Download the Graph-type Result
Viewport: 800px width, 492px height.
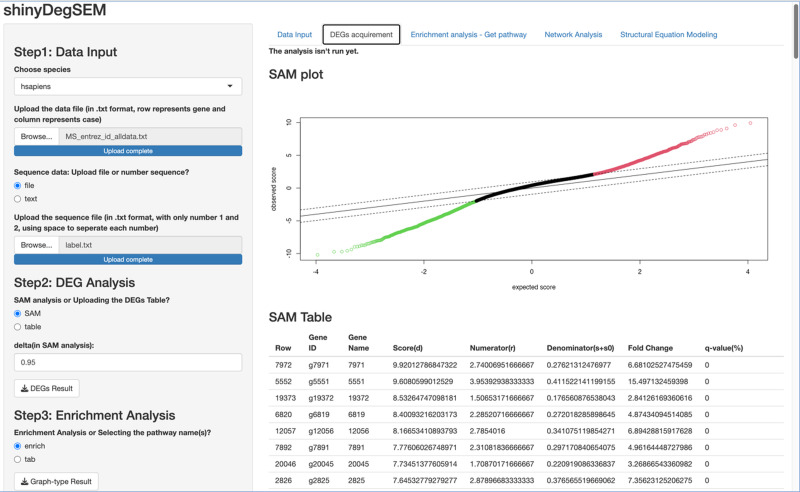(x=56, y=481)
